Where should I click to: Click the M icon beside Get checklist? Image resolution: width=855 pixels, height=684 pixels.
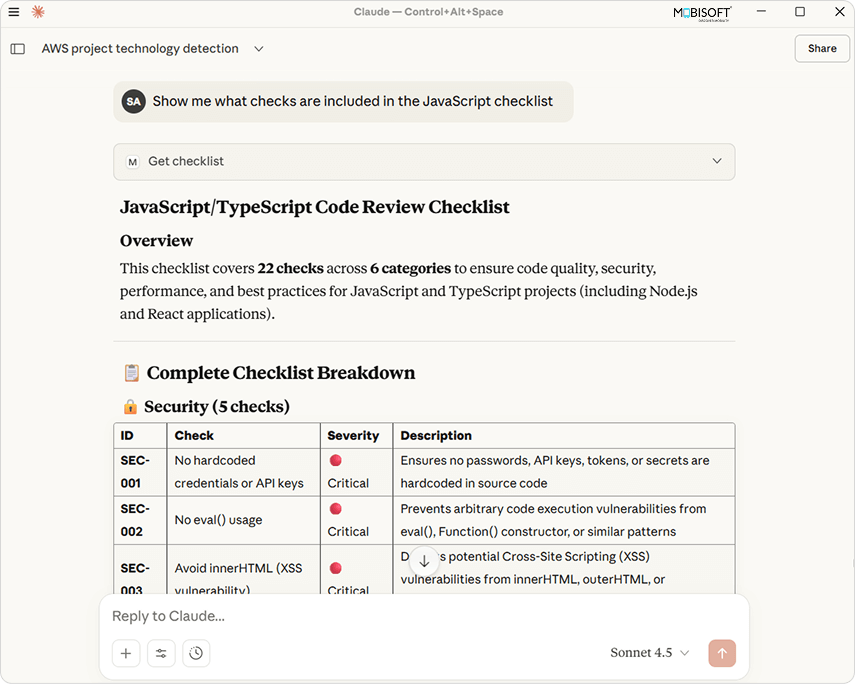coord(133,161)
